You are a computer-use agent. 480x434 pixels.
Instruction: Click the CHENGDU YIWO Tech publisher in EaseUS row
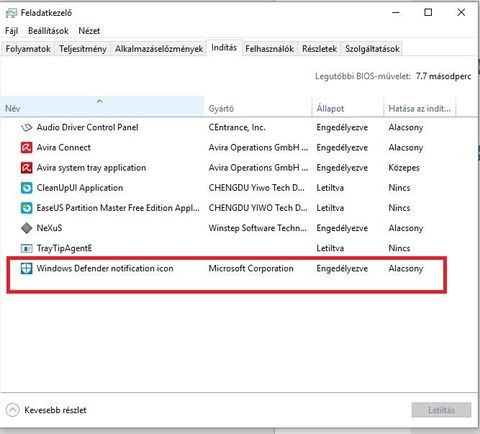tap(258, 208)
